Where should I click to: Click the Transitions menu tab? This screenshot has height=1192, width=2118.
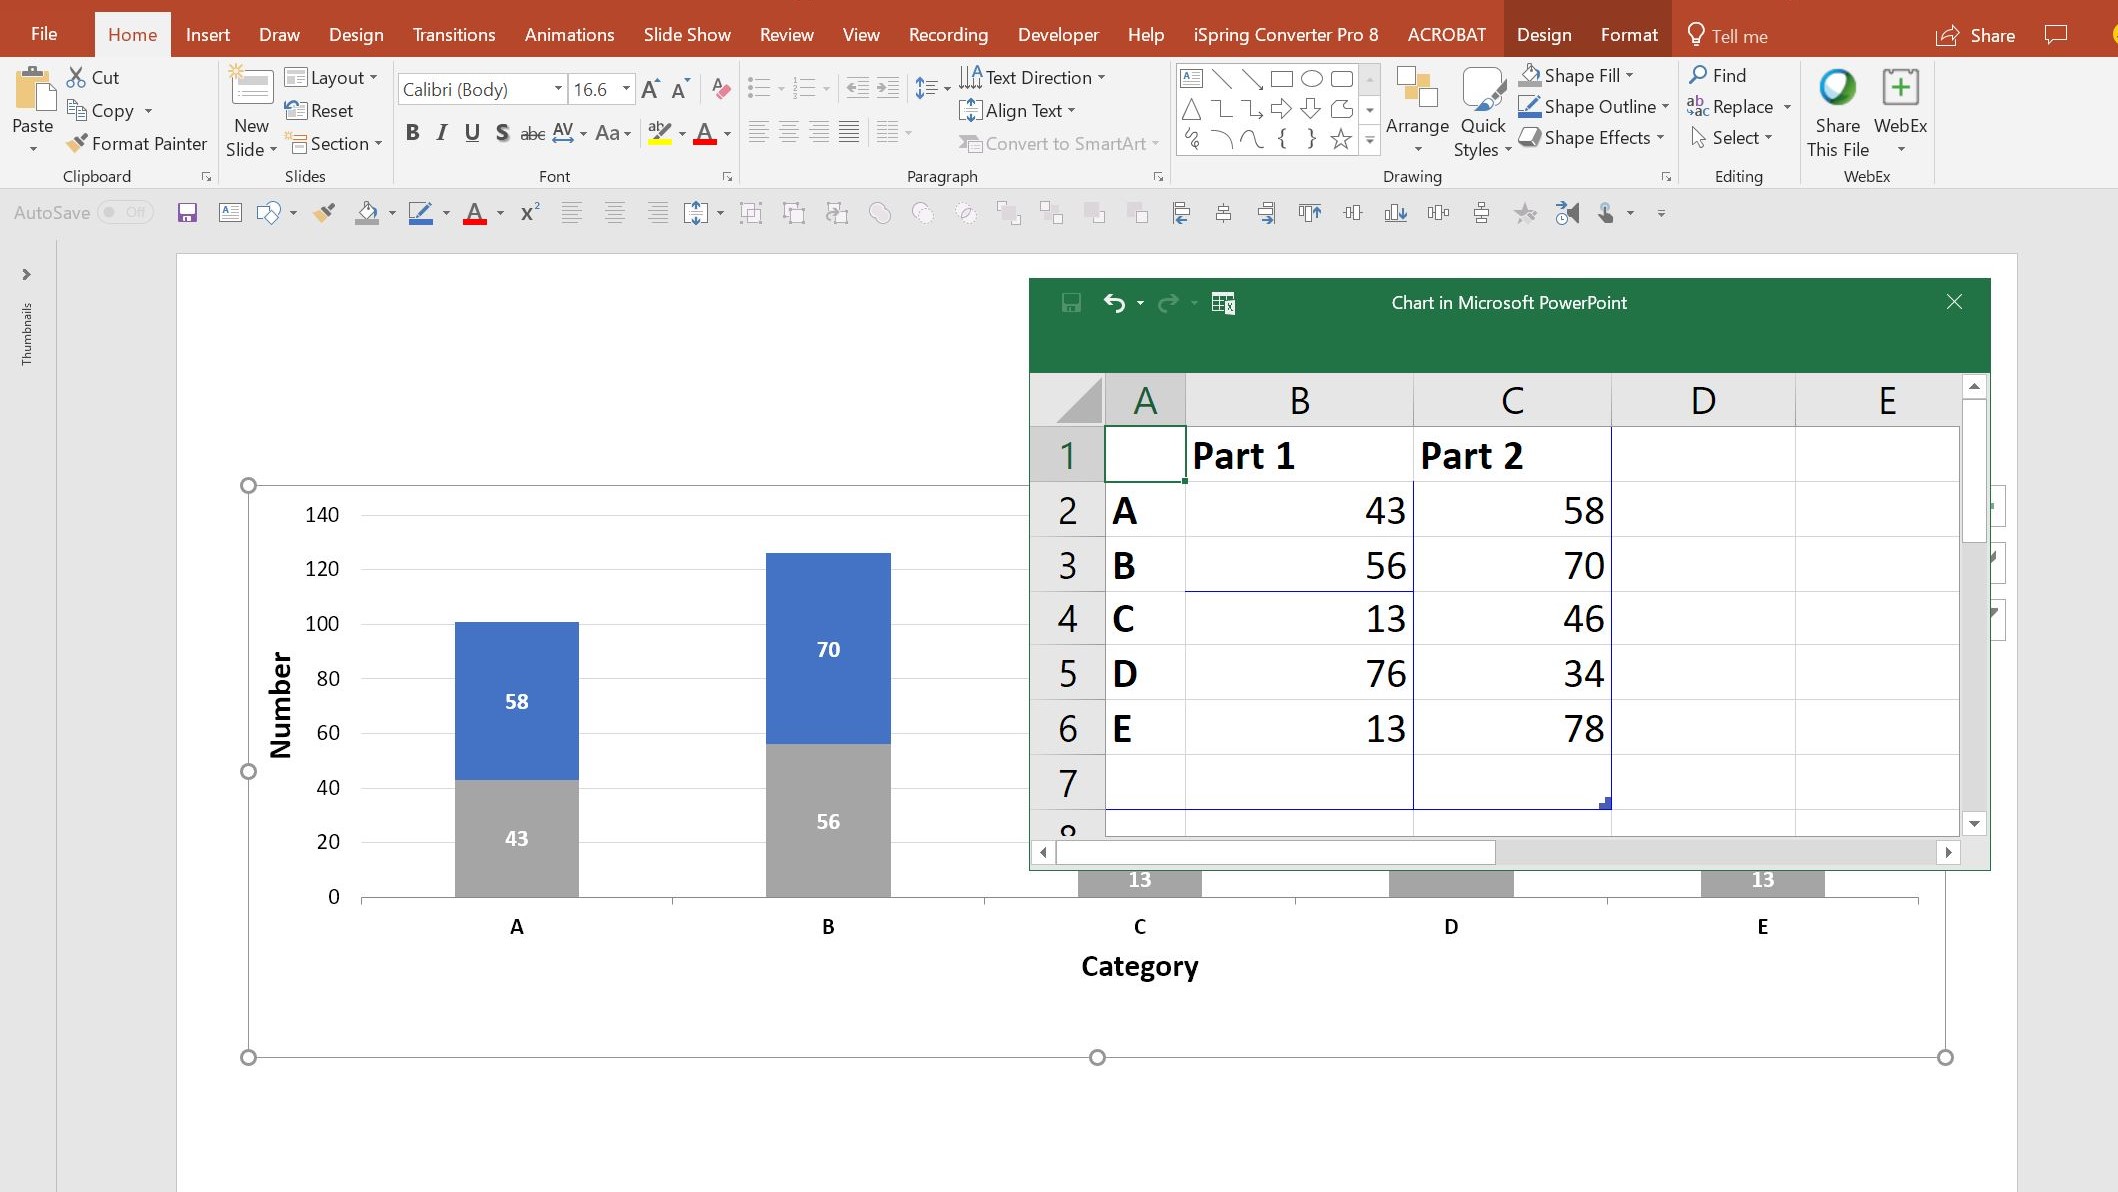[x=452, y=33]
